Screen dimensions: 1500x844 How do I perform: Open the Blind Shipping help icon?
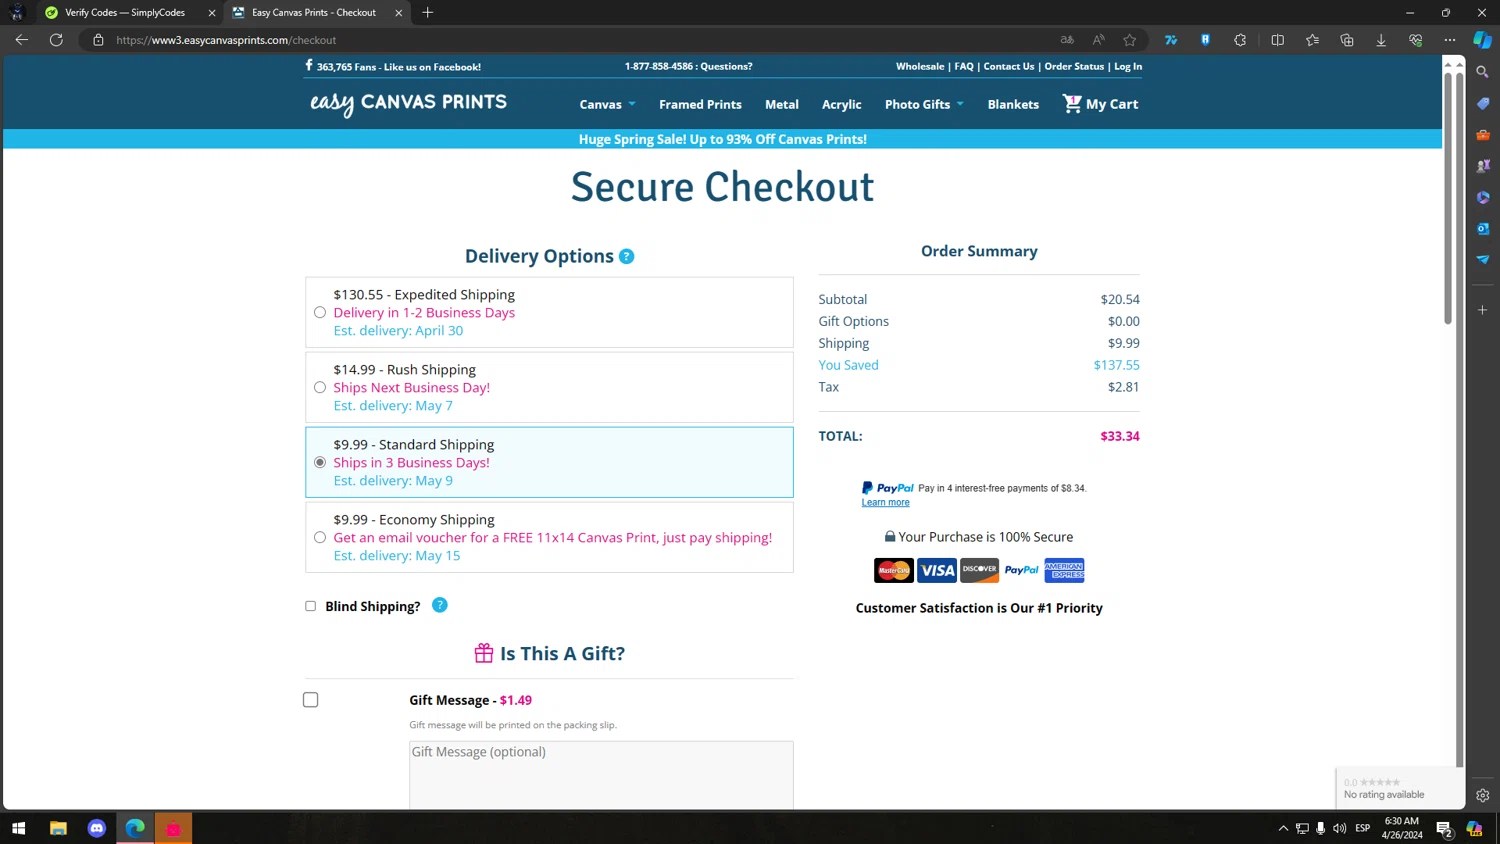pos(440,605)
